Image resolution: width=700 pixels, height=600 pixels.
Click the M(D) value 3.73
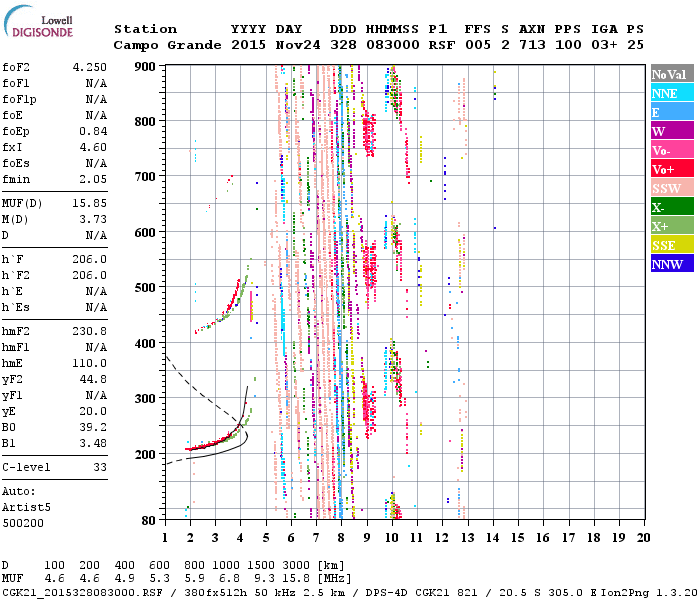coord(93,219)
